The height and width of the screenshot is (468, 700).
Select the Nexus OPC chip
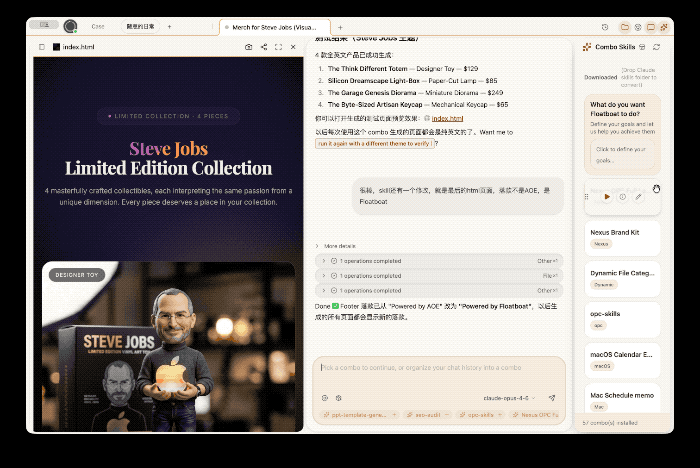click(x=535, y=415)
